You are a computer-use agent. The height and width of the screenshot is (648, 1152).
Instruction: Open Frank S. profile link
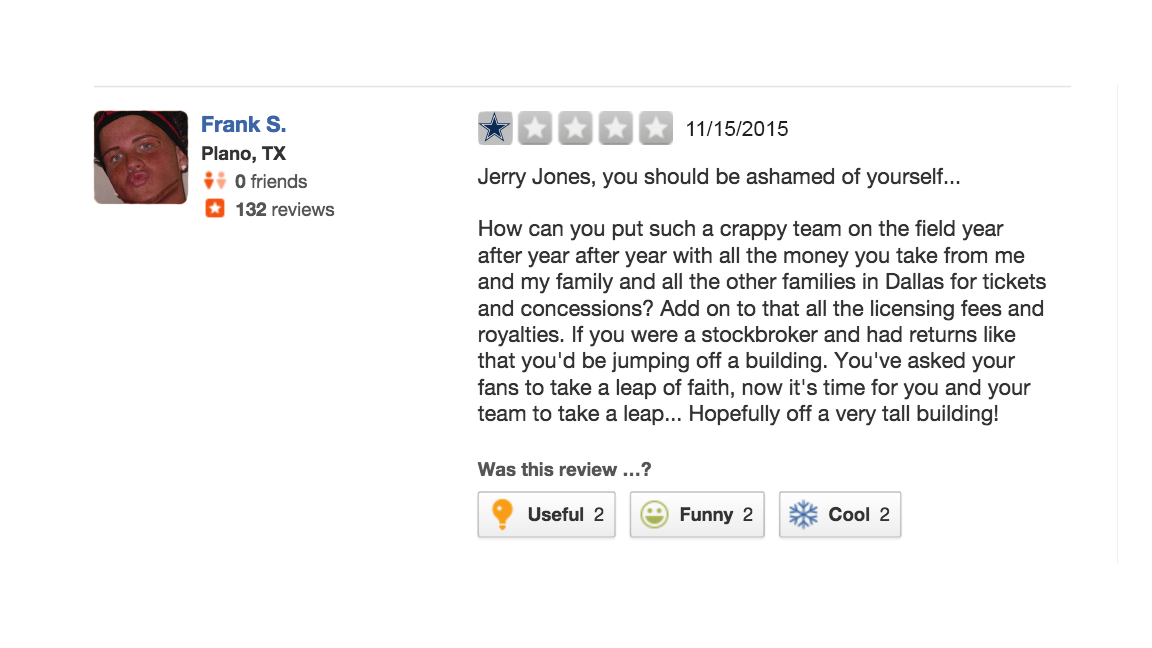tap(243, 125)
